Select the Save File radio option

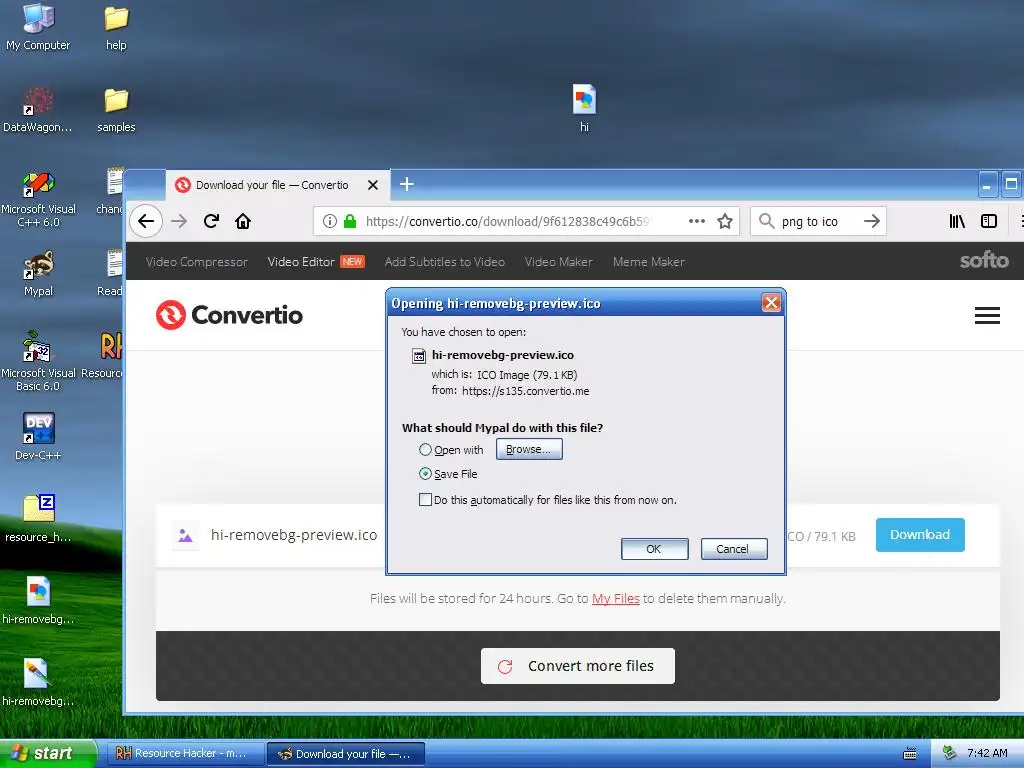click(425, 474)
